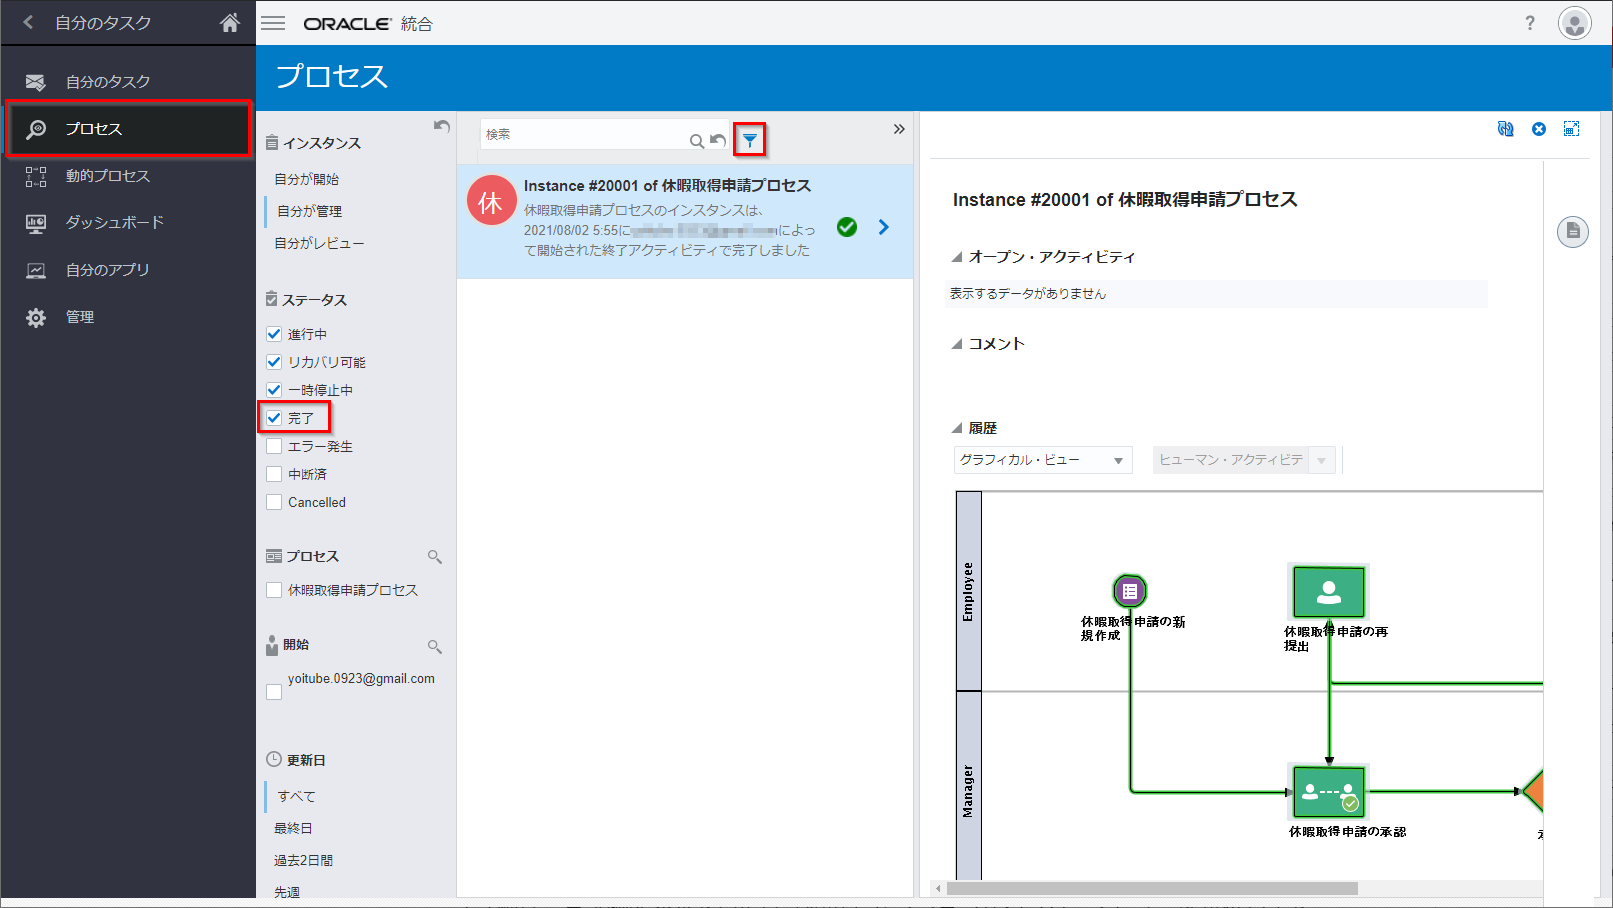Click the help question mark icon
Screen dimensions: 1613x908
pos(1529,23)
